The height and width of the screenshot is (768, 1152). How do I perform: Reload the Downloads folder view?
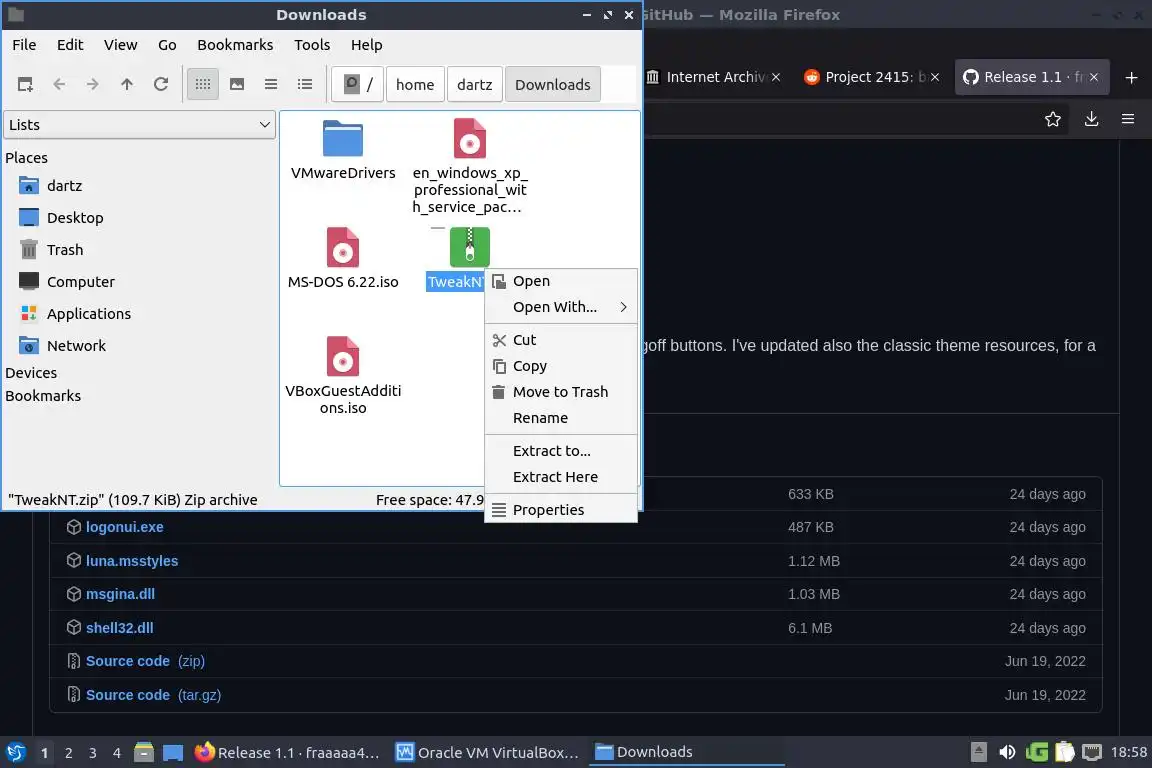click(161, 85)
